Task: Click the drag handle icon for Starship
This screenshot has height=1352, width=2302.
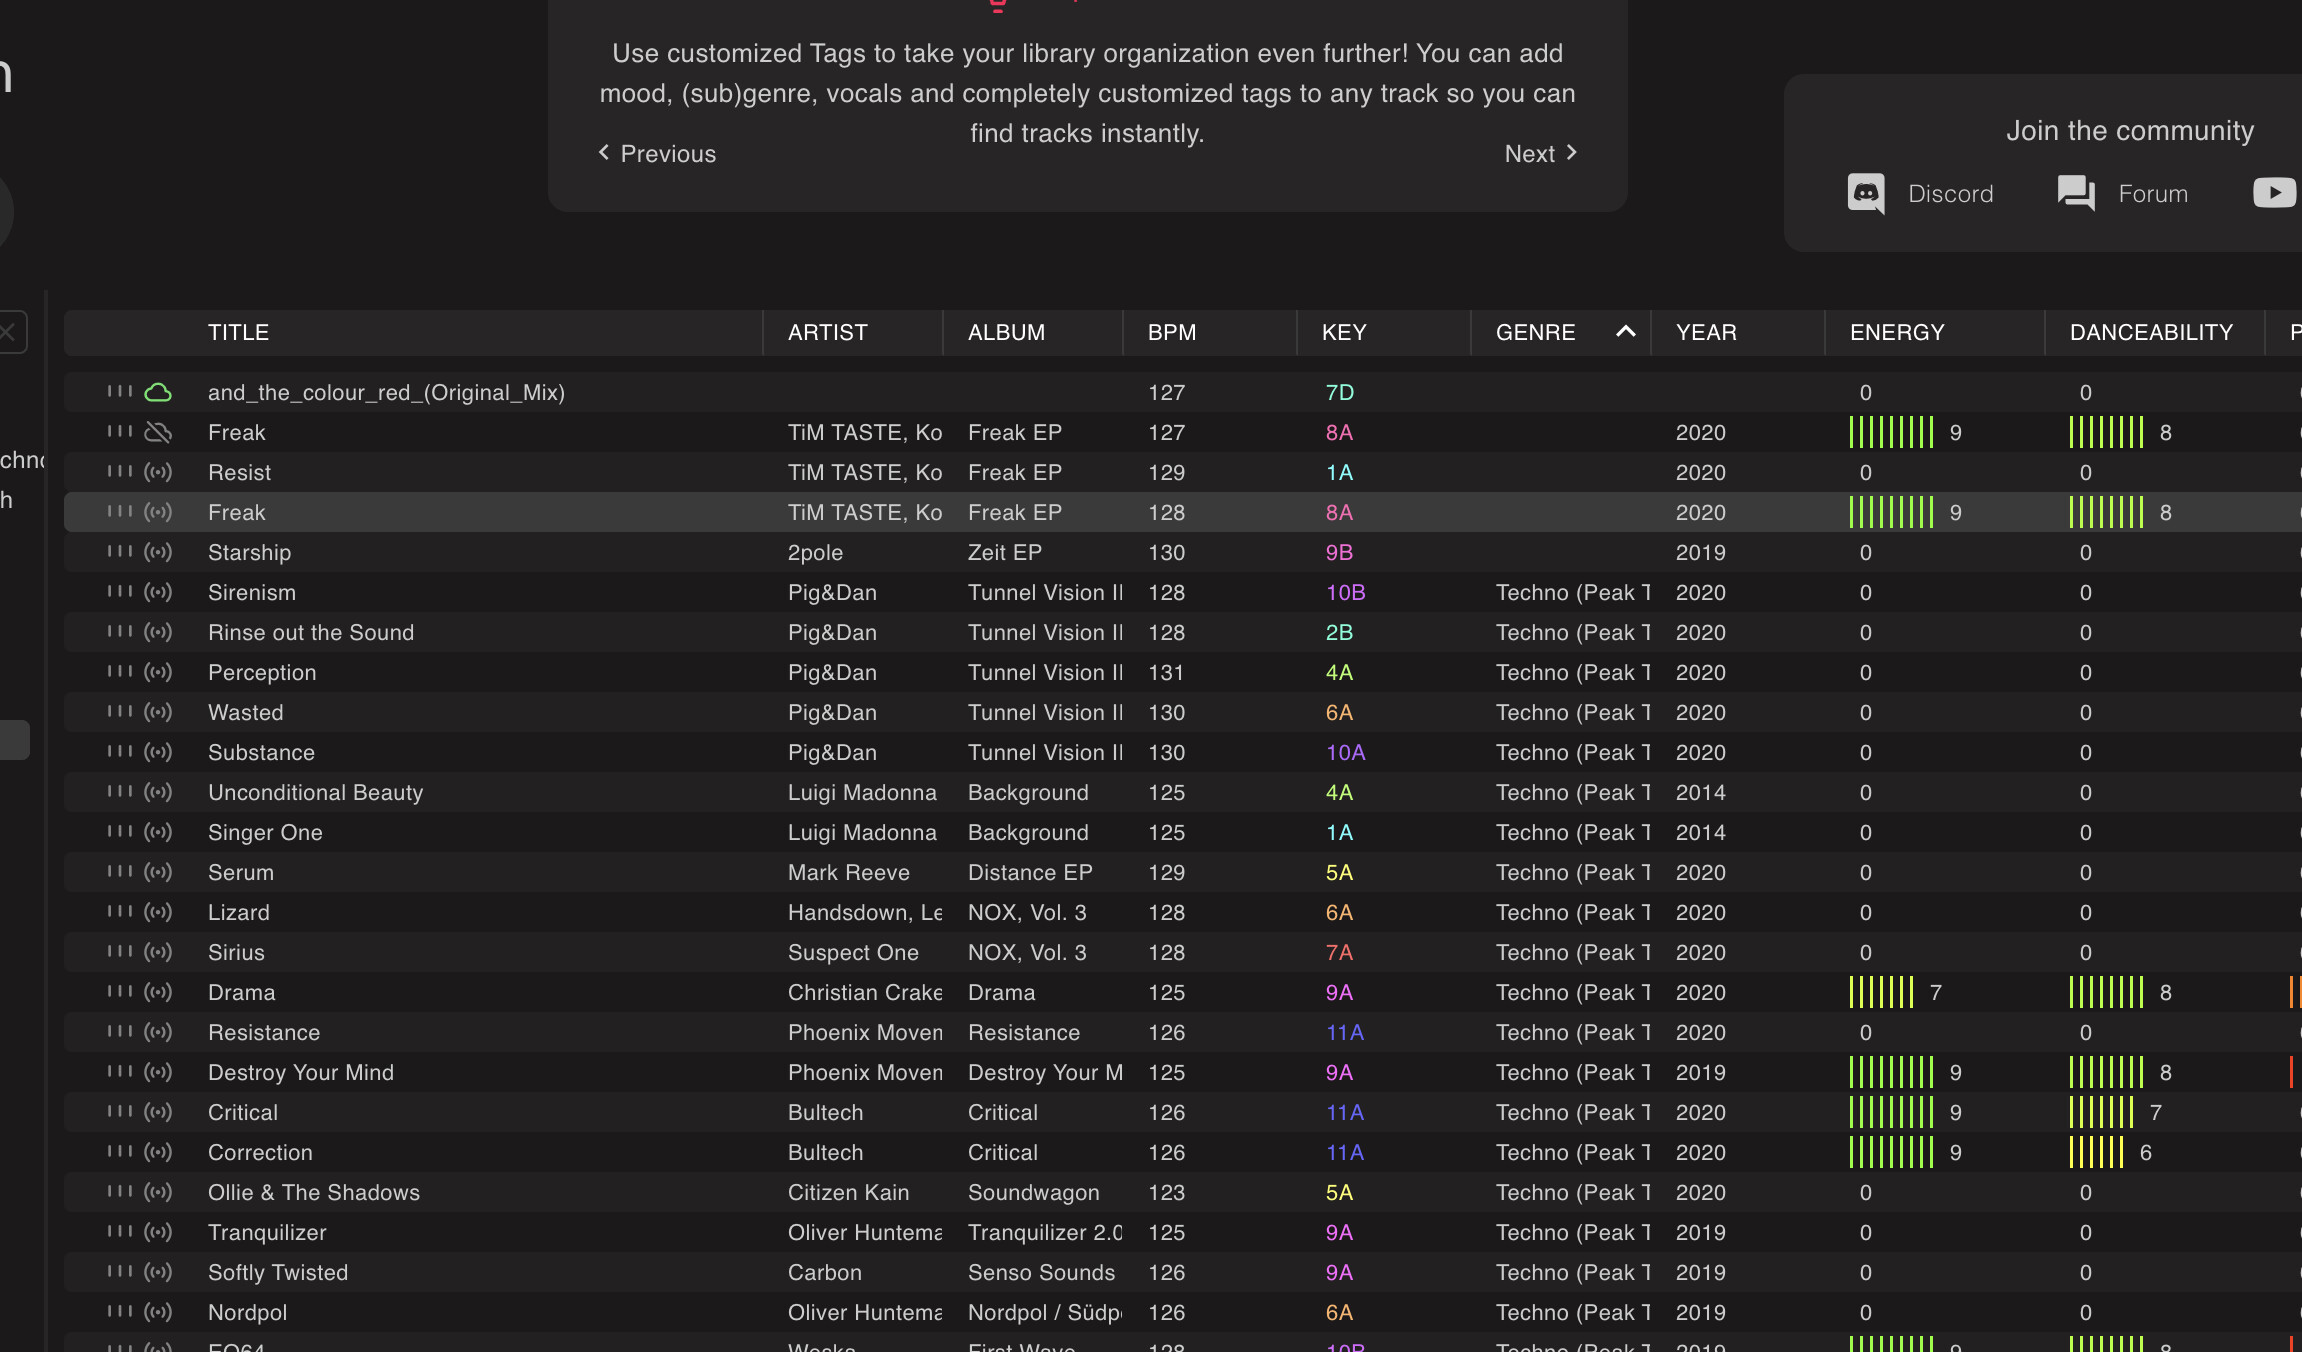Action: tap(119, 551)
